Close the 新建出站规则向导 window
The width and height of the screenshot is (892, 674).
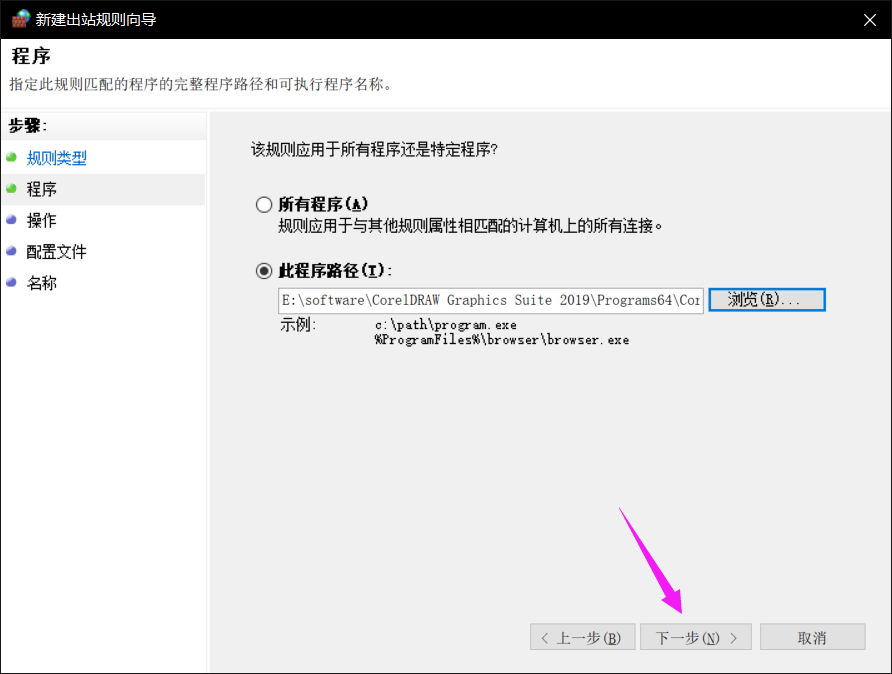(x=869, y=20)
